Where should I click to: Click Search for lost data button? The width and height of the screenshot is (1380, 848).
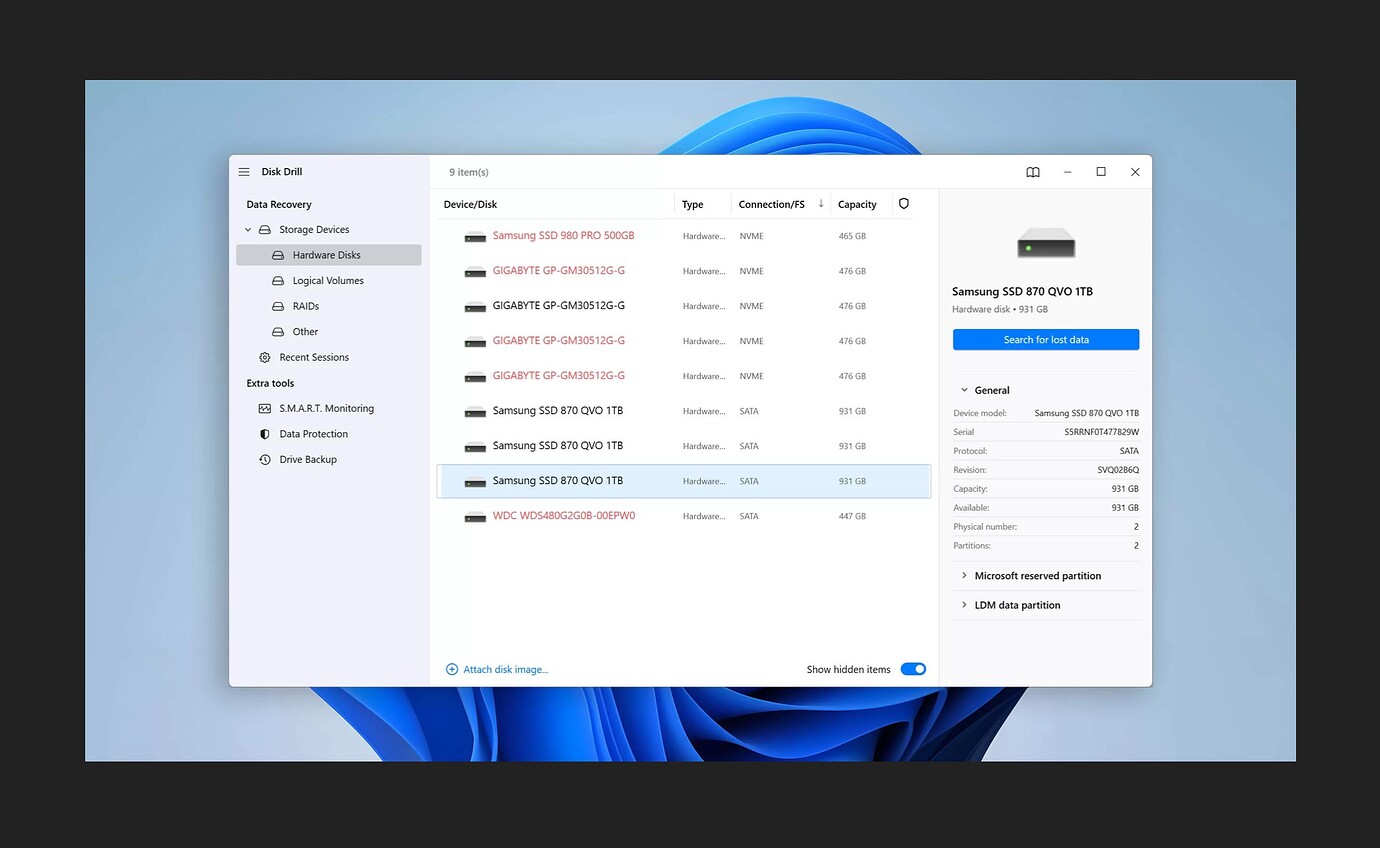pos(1045,340)
